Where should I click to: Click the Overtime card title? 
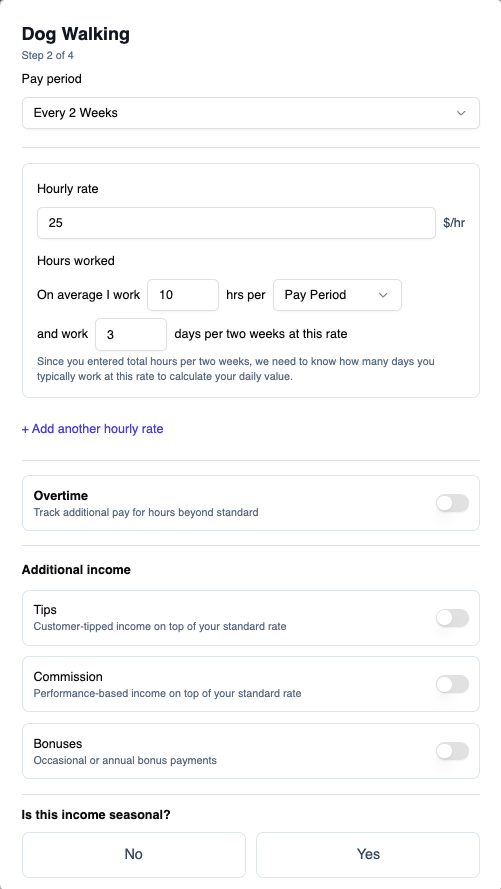(61, 496)
